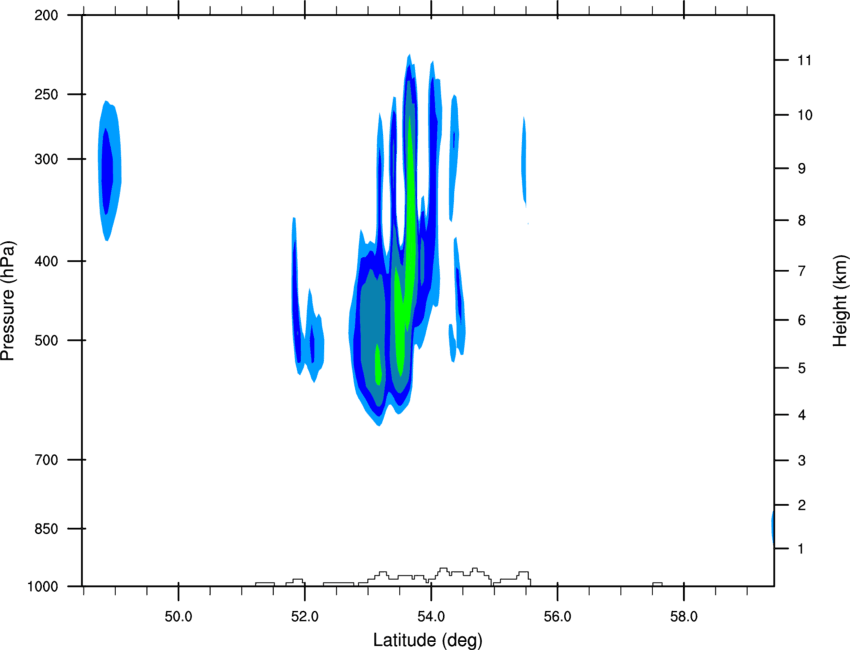Pick the 2 km height label
850x650 pixels.
(802, 505)
